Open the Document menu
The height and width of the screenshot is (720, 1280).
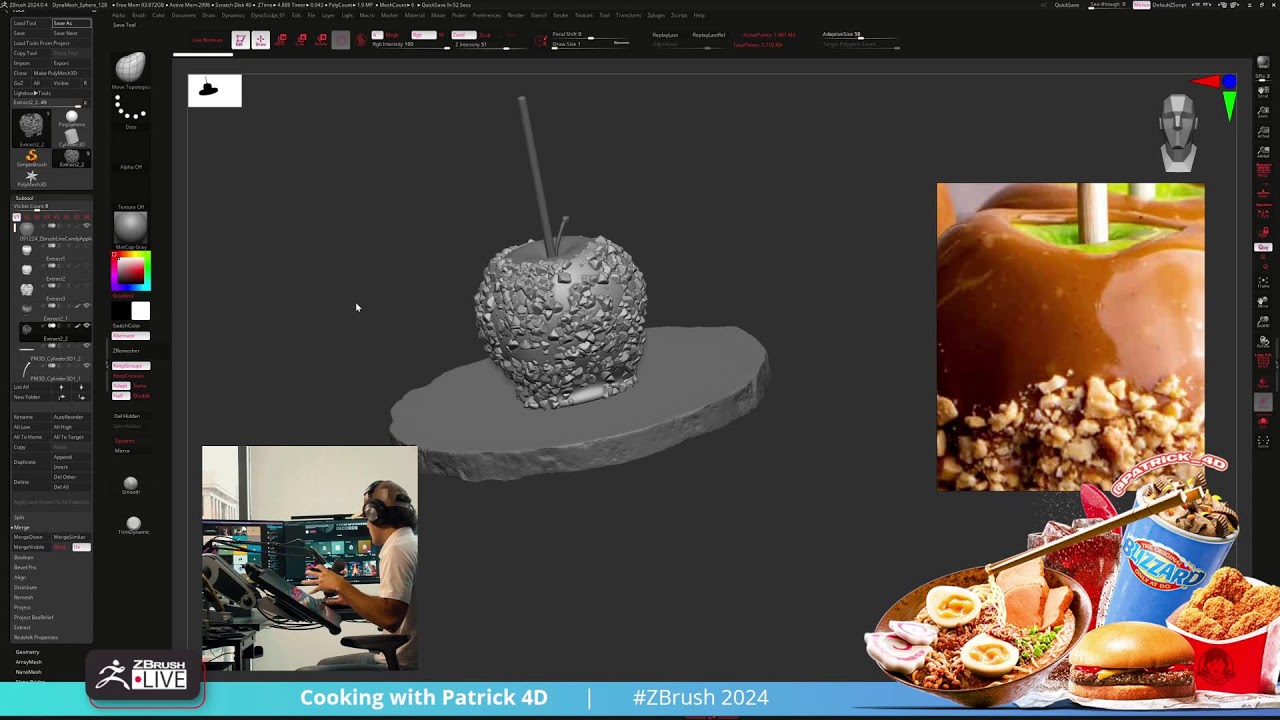tap(184, 15)
